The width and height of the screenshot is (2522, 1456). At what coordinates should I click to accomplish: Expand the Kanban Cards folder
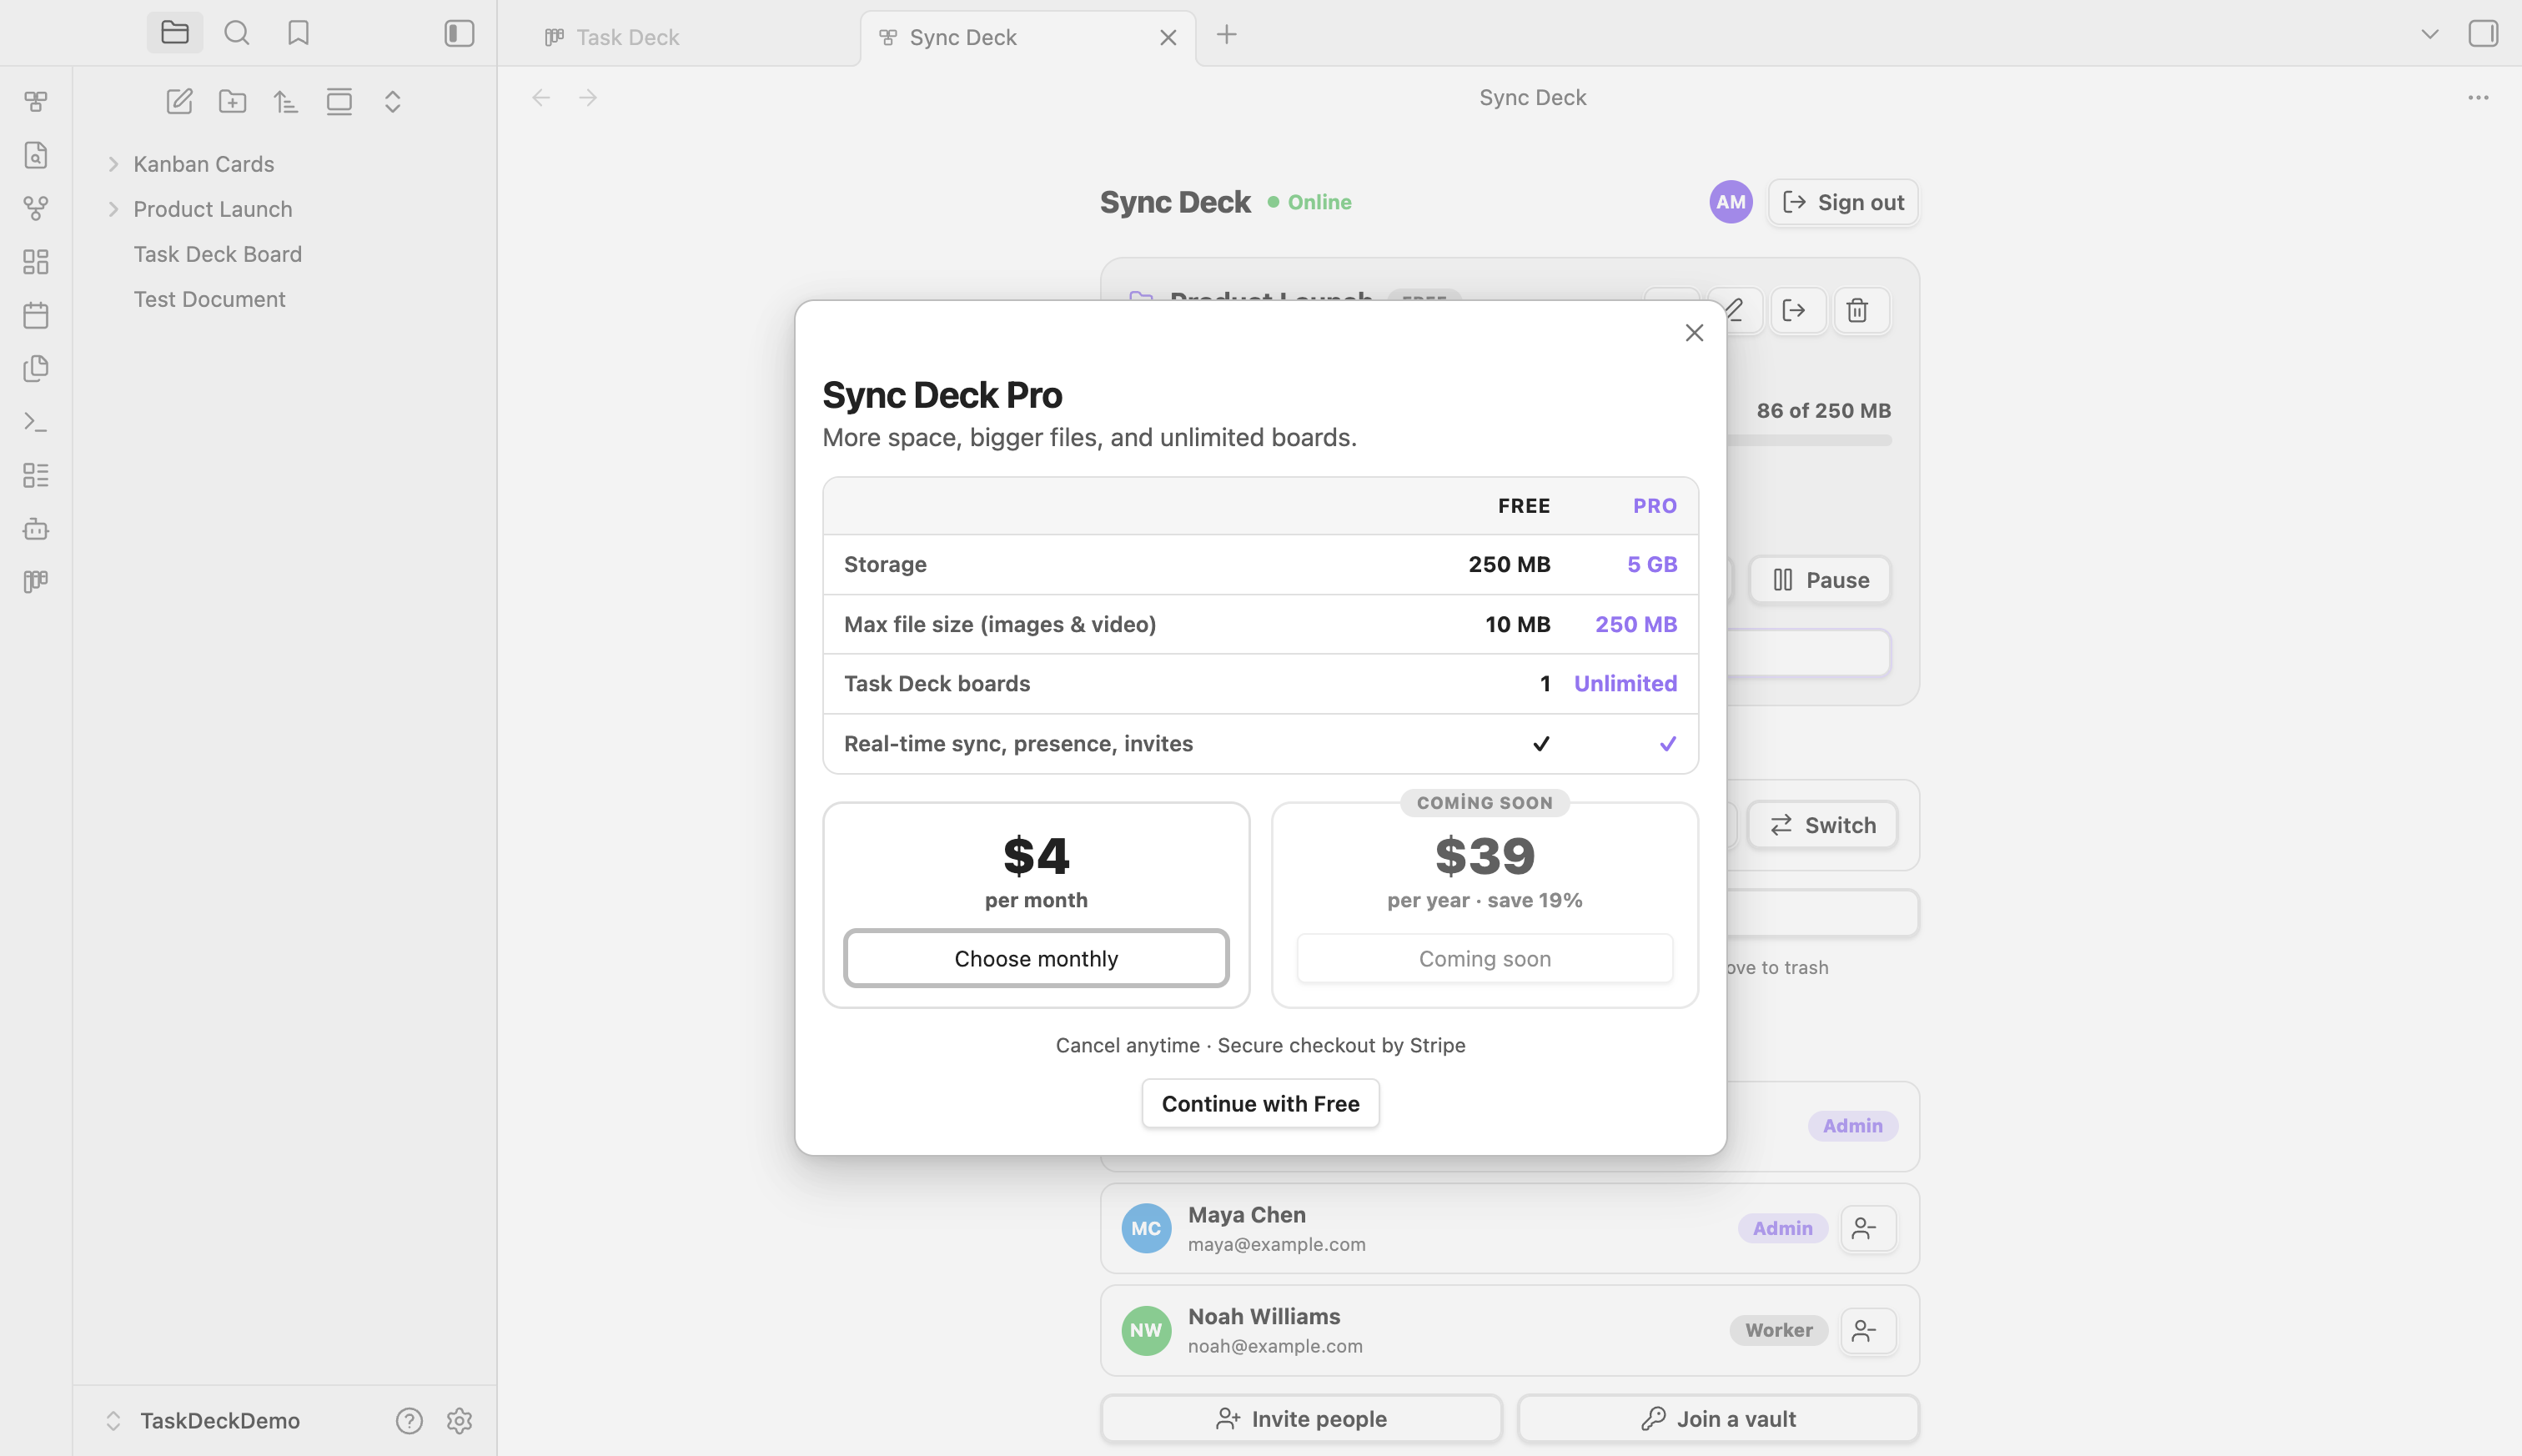113,164
